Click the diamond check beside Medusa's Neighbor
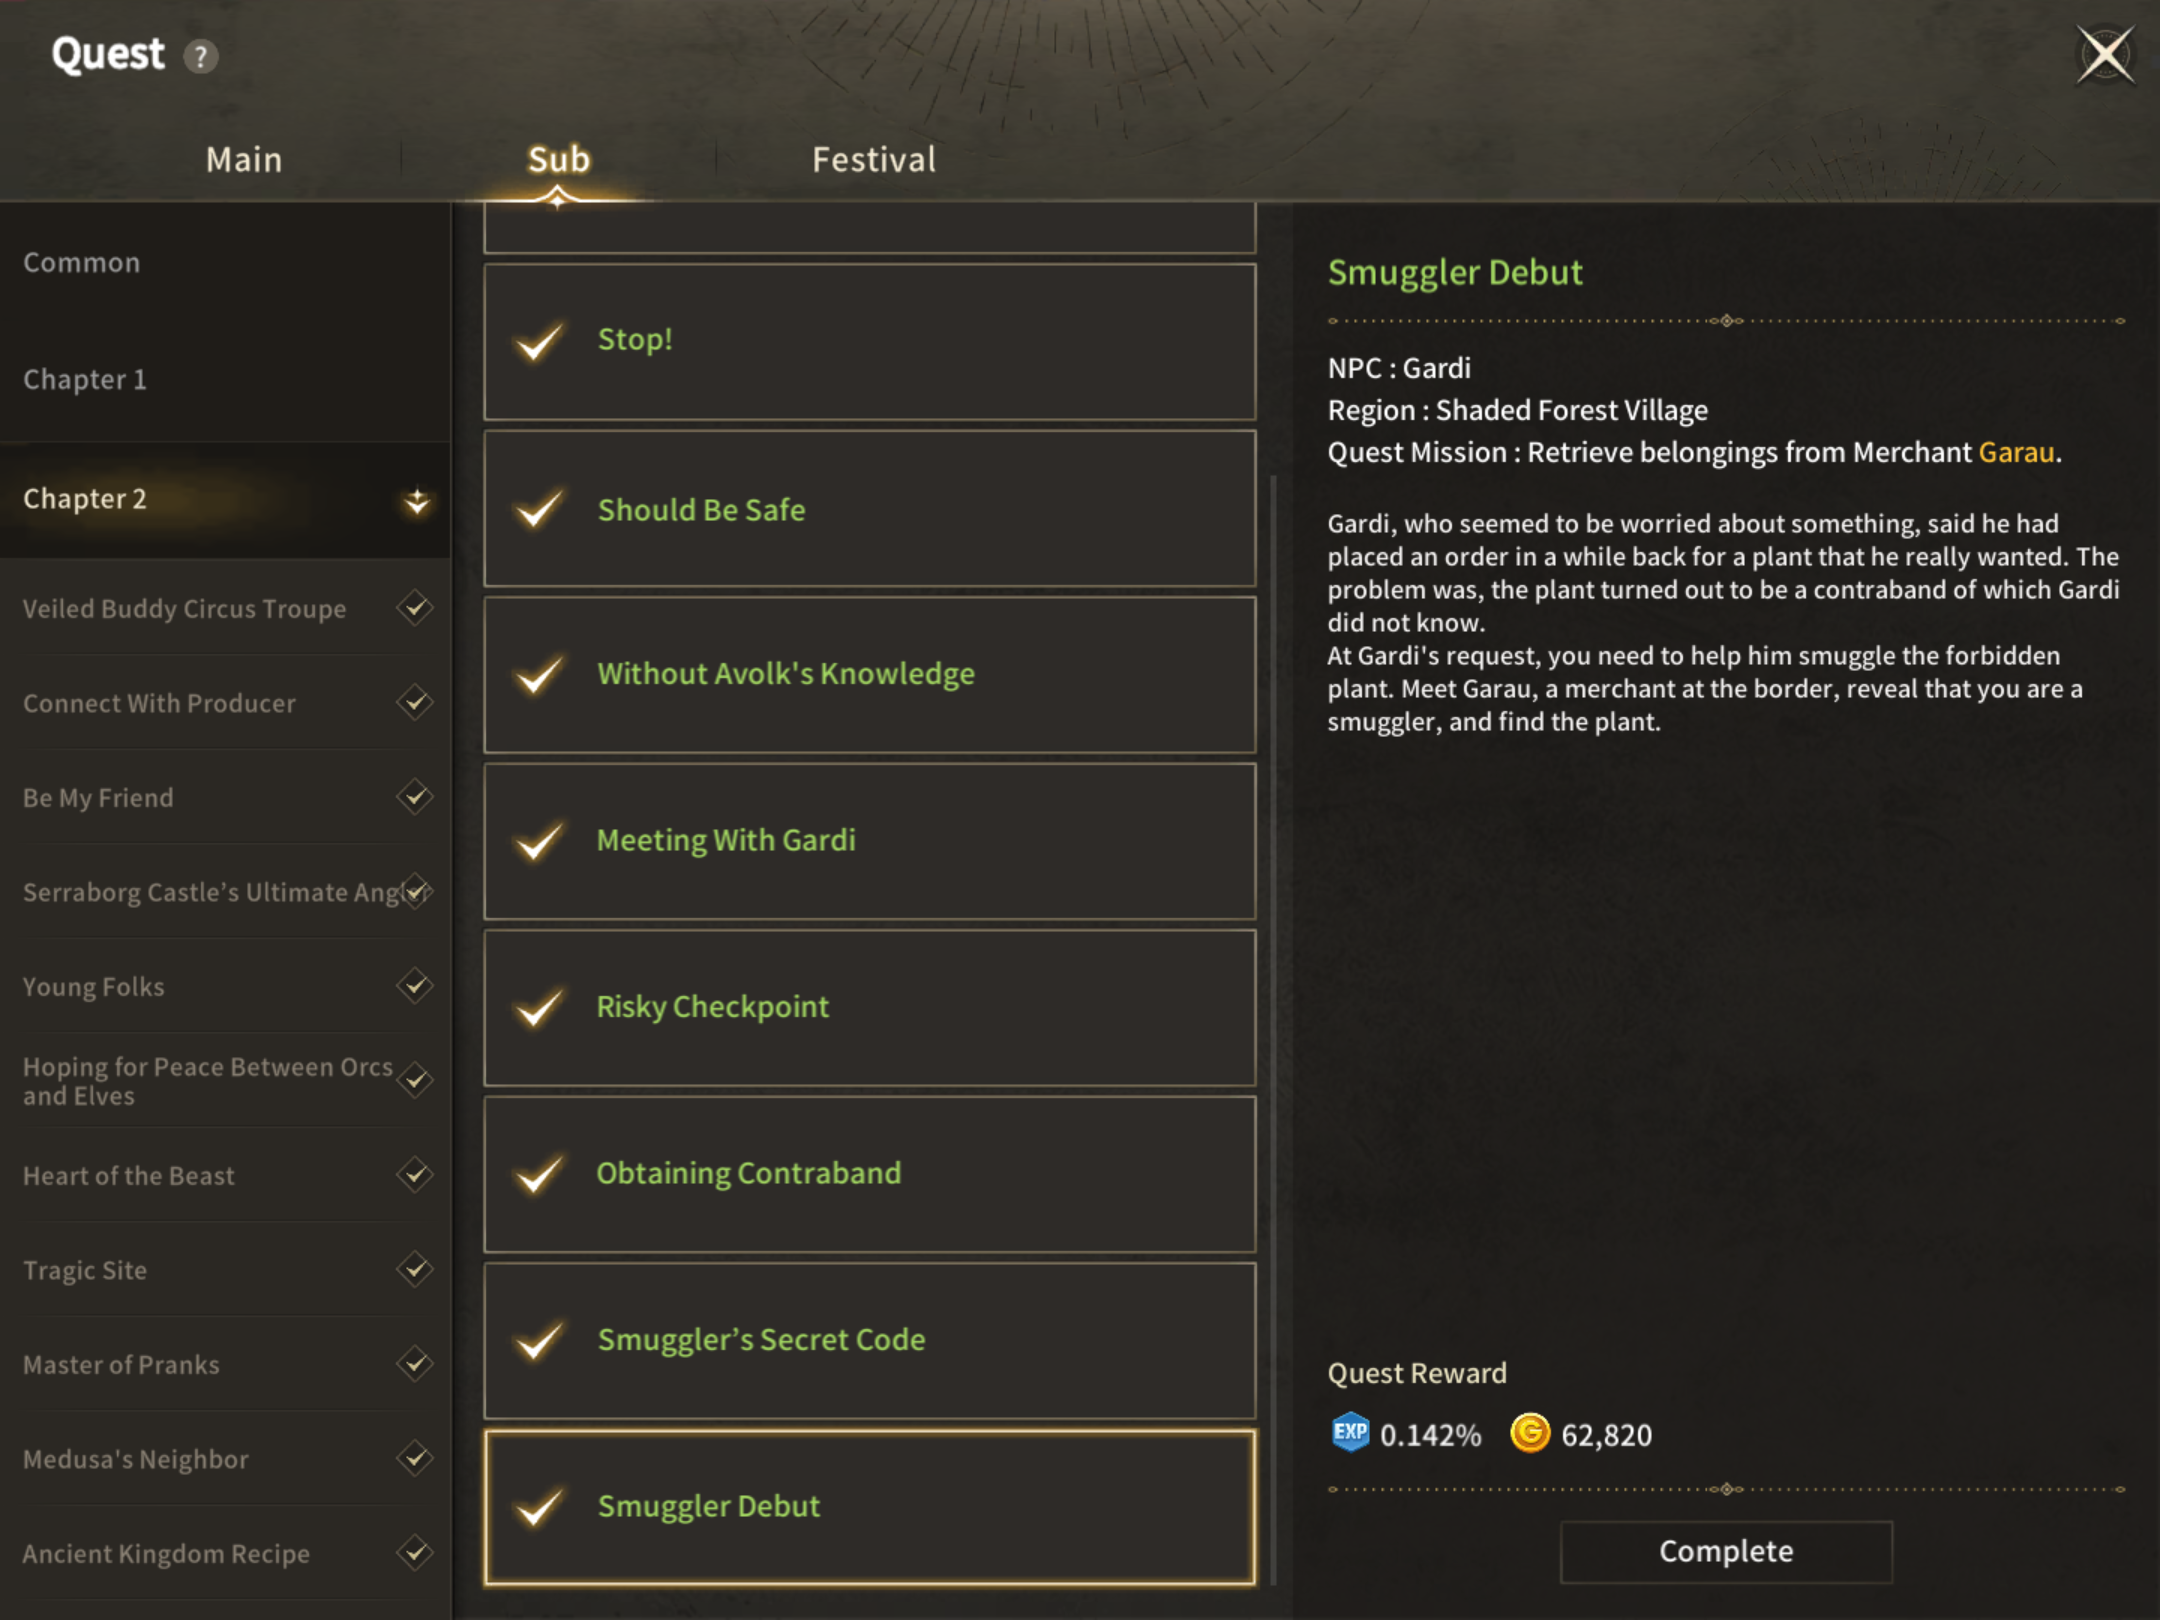This screenshot has height=1620, width=2160. [415, 1458]
